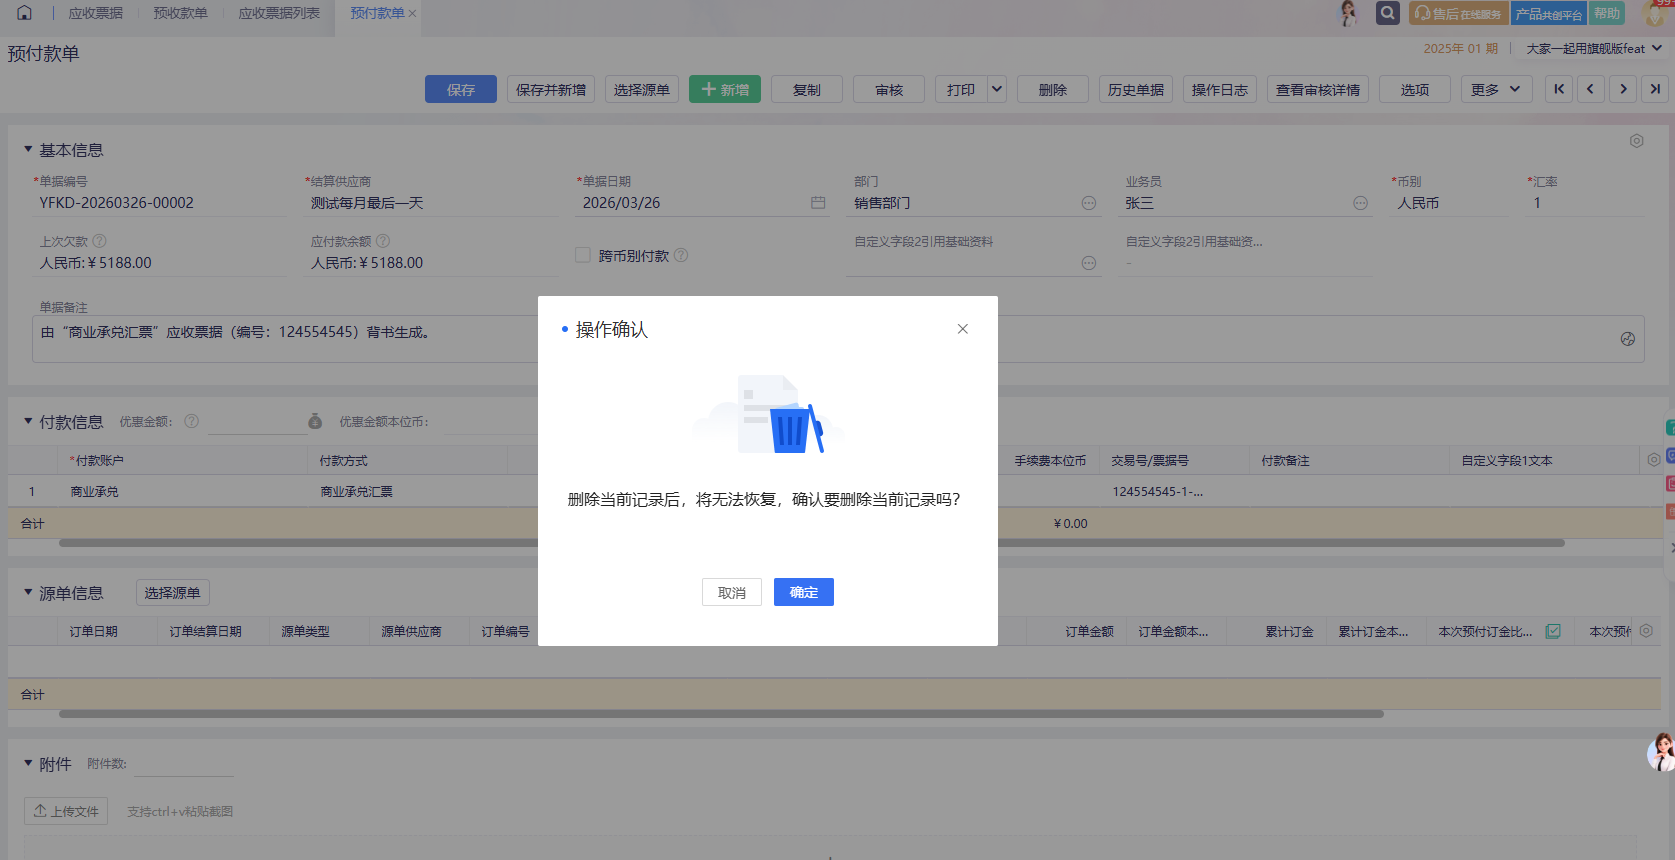The height and width of the screenshot is (860, 1675).
Task: Close the 操作确认 dialog
Action: pyautogui.click(x=962, y=329)
